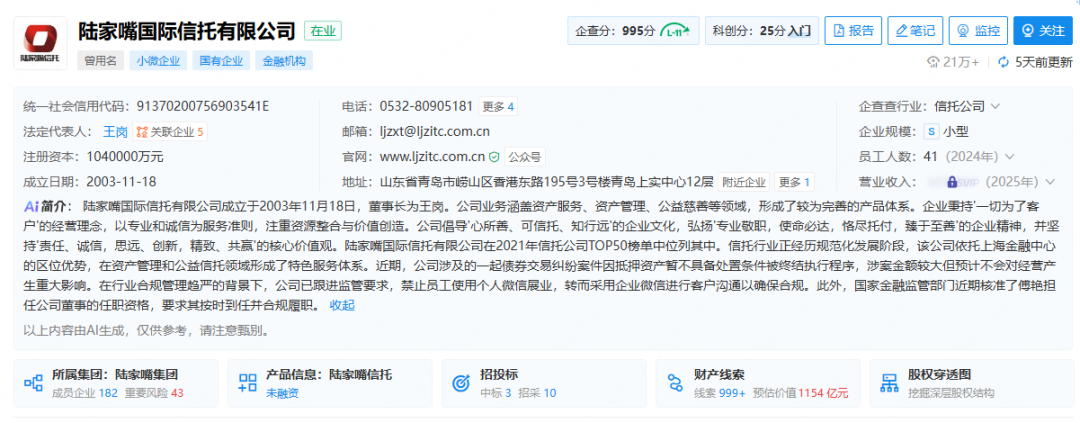The width and height of the screenshot is (1080, 423).
Task: Click the 附近企业 button
Action: [743, 182]
